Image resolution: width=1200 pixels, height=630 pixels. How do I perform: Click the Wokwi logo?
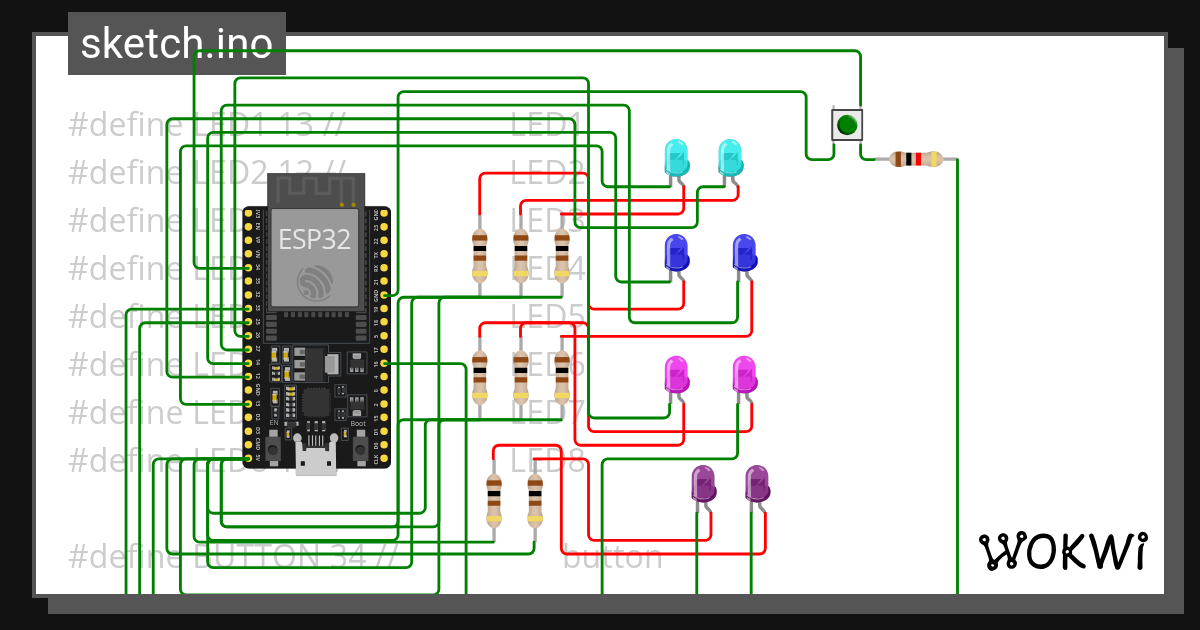click(1065, 549)
